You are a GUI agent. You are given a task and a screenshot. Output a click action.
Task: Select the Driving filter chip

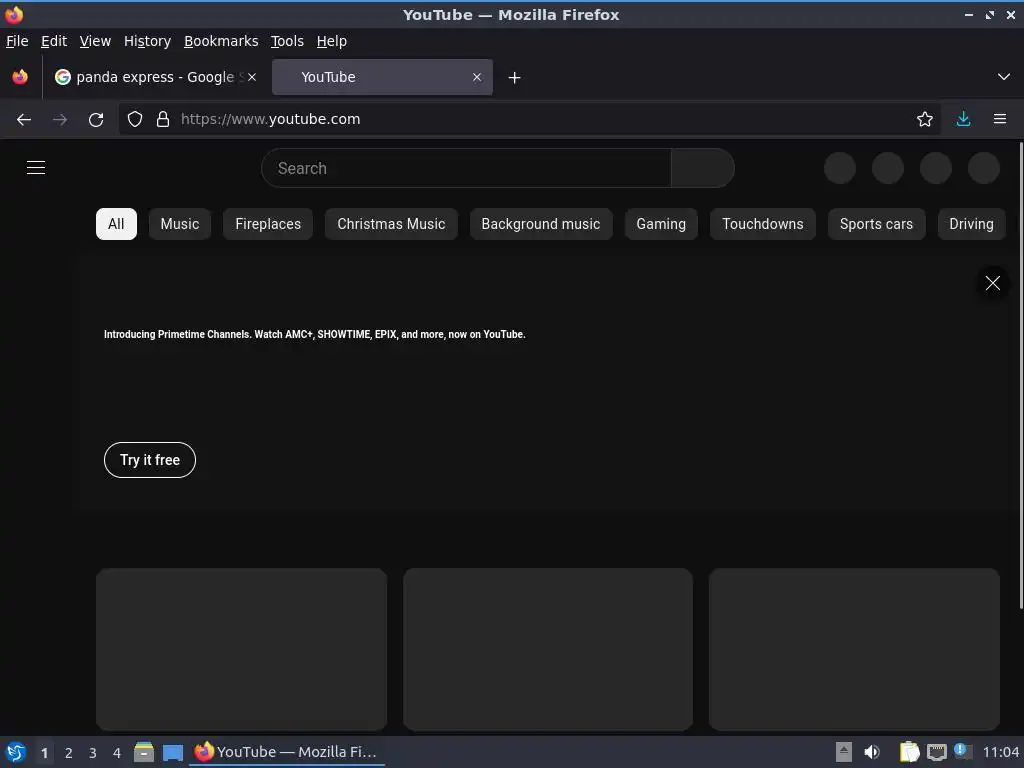(x=971, y=224)
